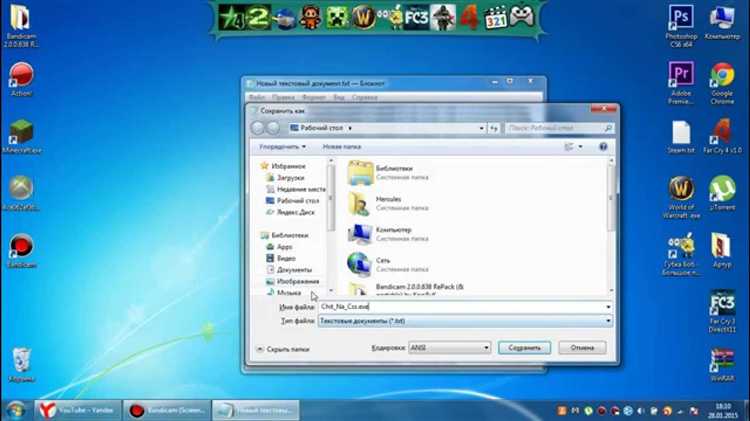Select the Recycle Bin desktop icon
The image size is (750, 421).
[21, 365]
